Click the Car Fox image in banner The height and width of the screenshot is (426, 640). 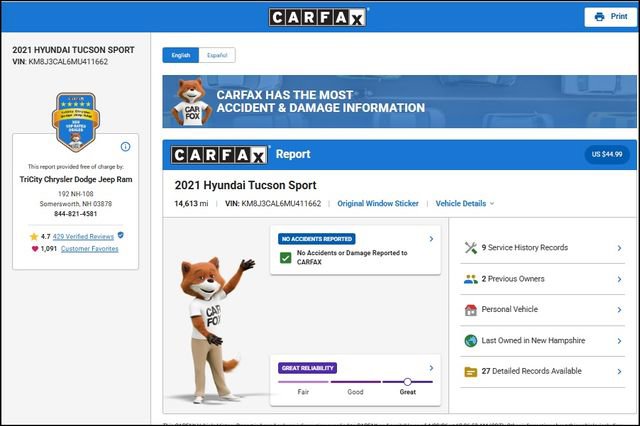(x=191, y=102)
